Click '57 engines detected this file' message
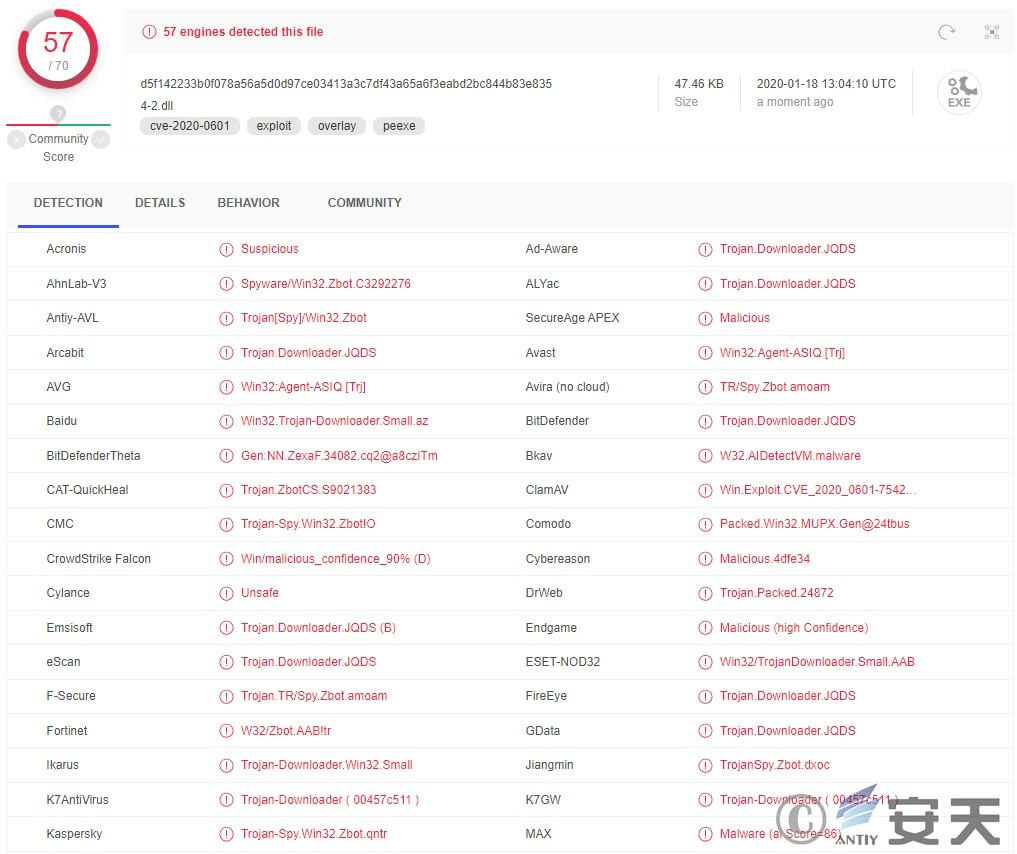 click(x=243, y=32)
